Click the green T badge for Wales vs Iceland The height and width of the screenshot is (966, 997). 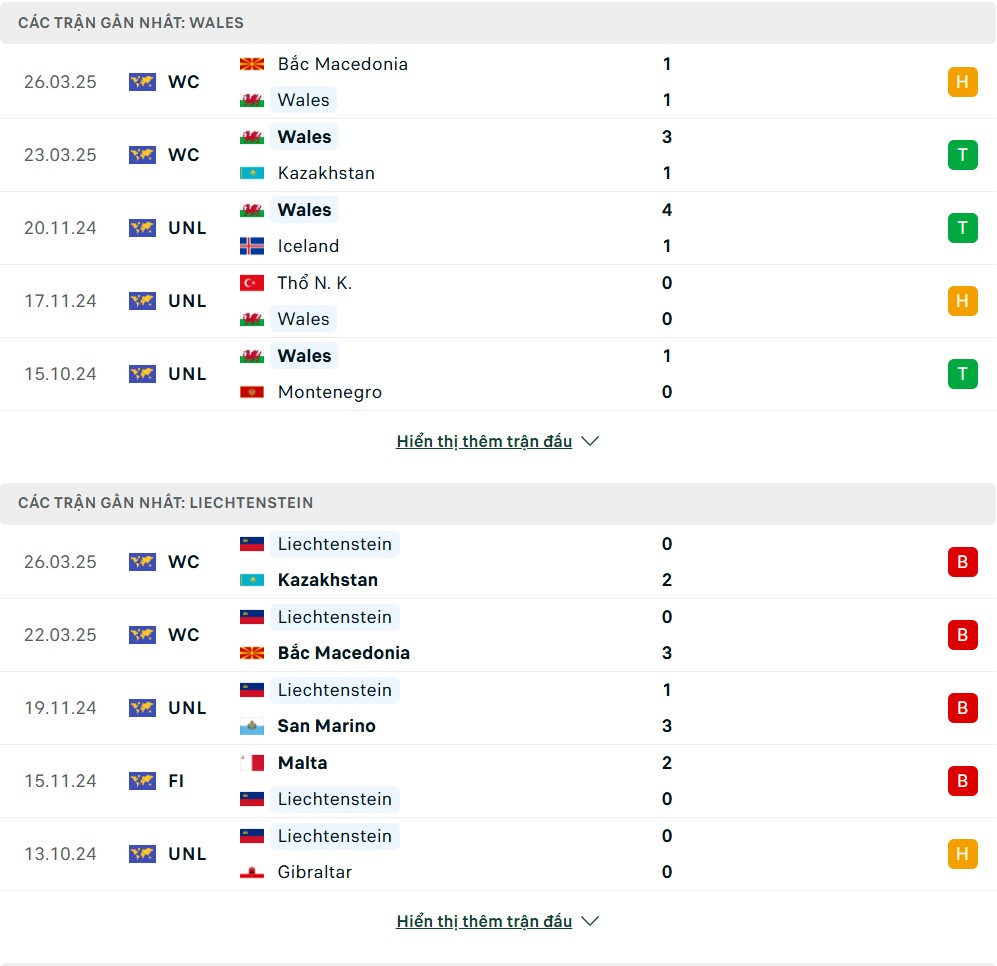click(963, 228)
